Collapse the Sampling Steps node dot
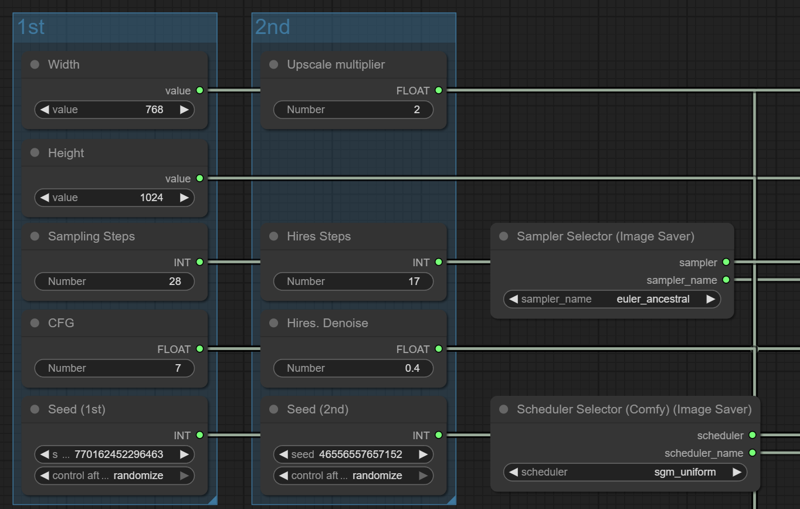The height and width of the screenshot is (509, 800). tap(35, 236)
